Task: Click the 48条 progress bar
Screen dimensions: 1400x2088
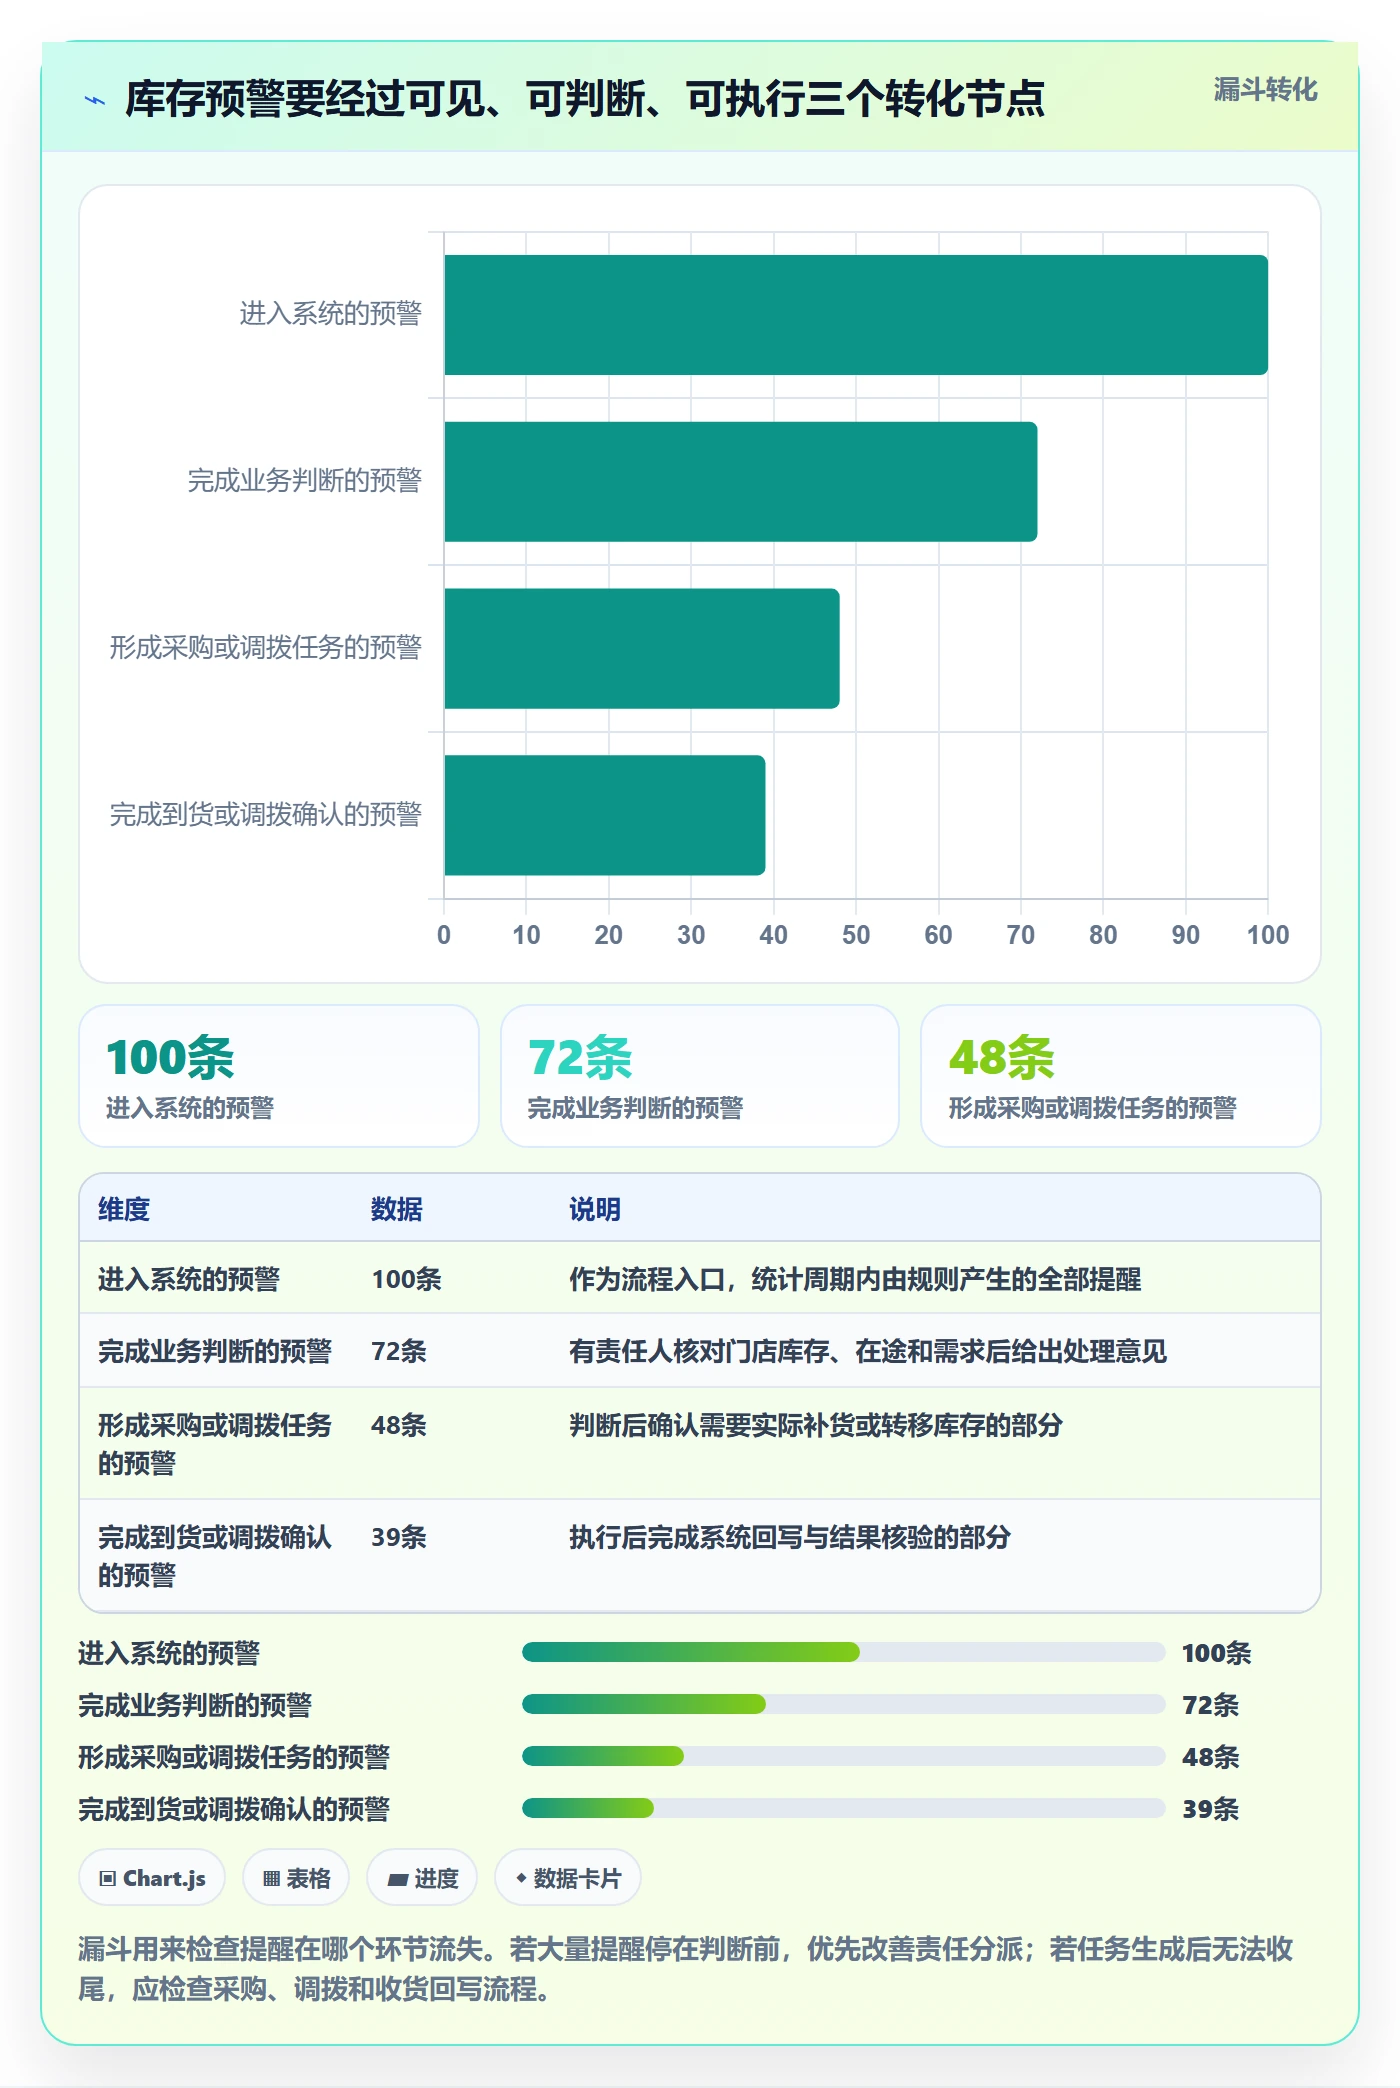Action: [x=844, y=1756]
